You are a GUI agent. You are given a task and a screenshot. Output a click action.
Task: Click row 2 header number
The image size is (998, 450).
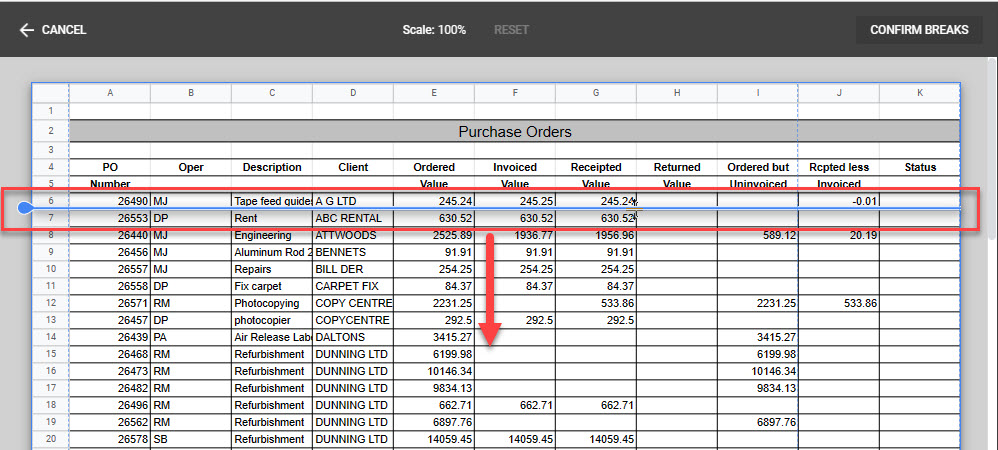point(50,131)
